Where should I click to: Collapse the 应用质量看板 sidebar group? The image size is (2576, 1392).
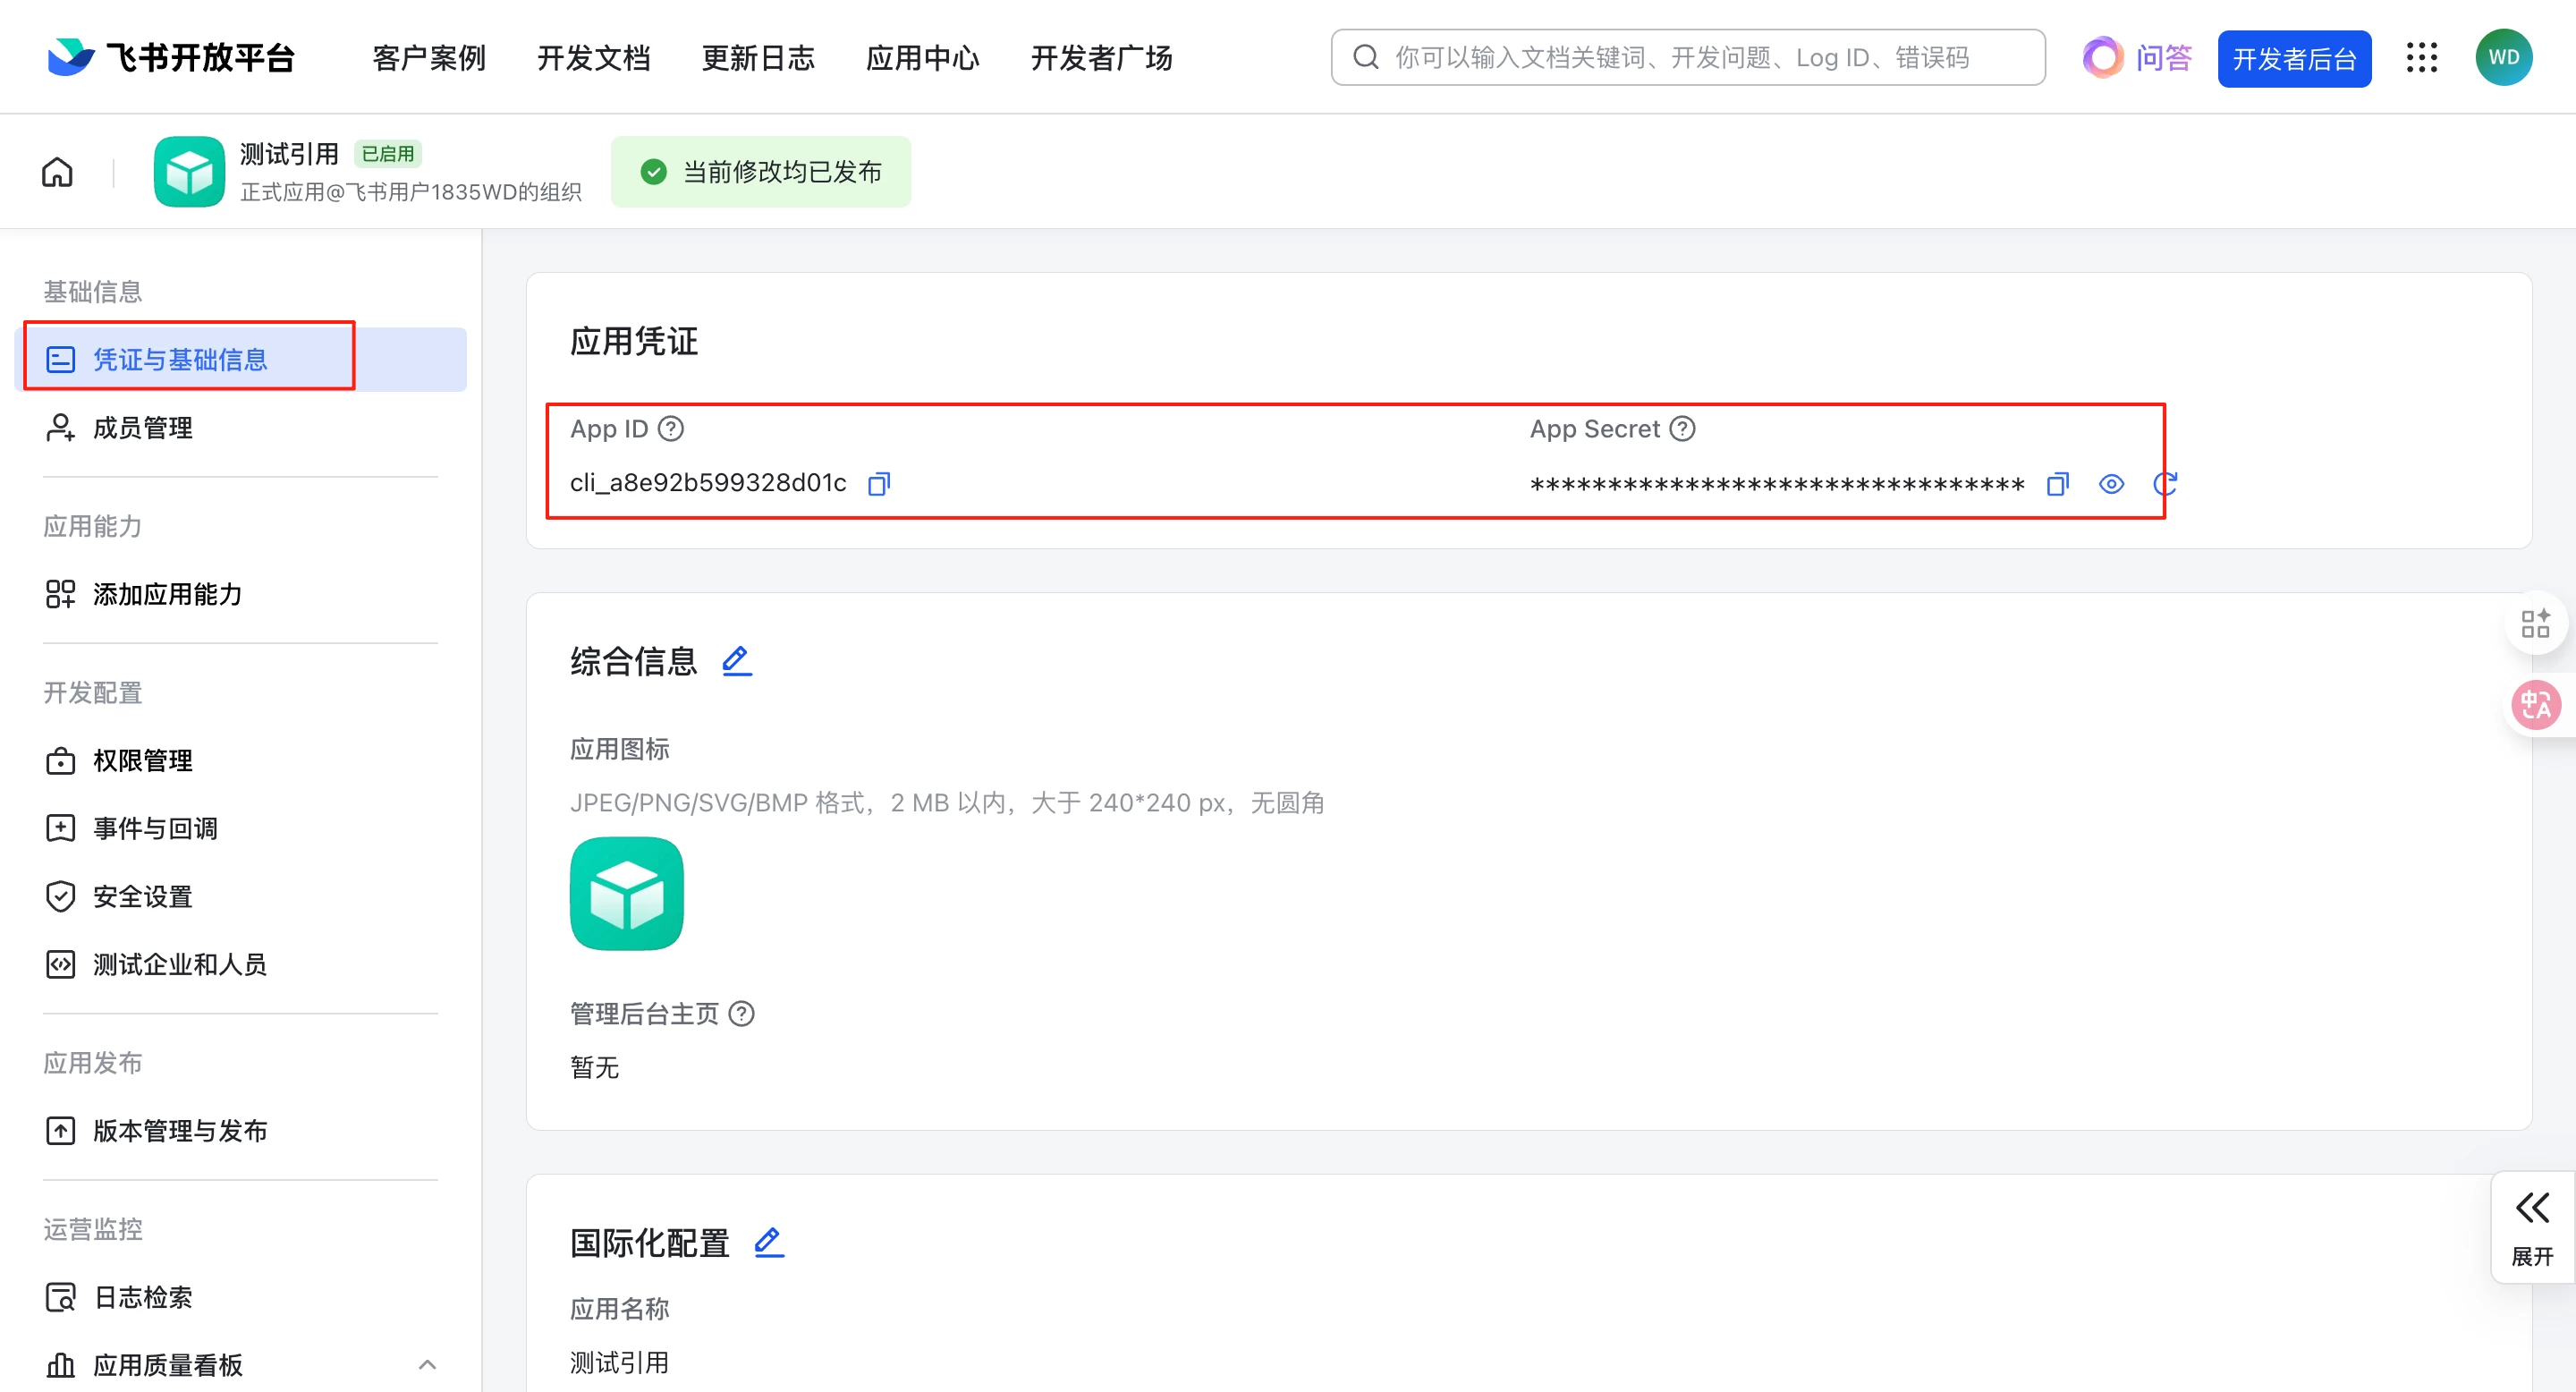pos(427,1365)
